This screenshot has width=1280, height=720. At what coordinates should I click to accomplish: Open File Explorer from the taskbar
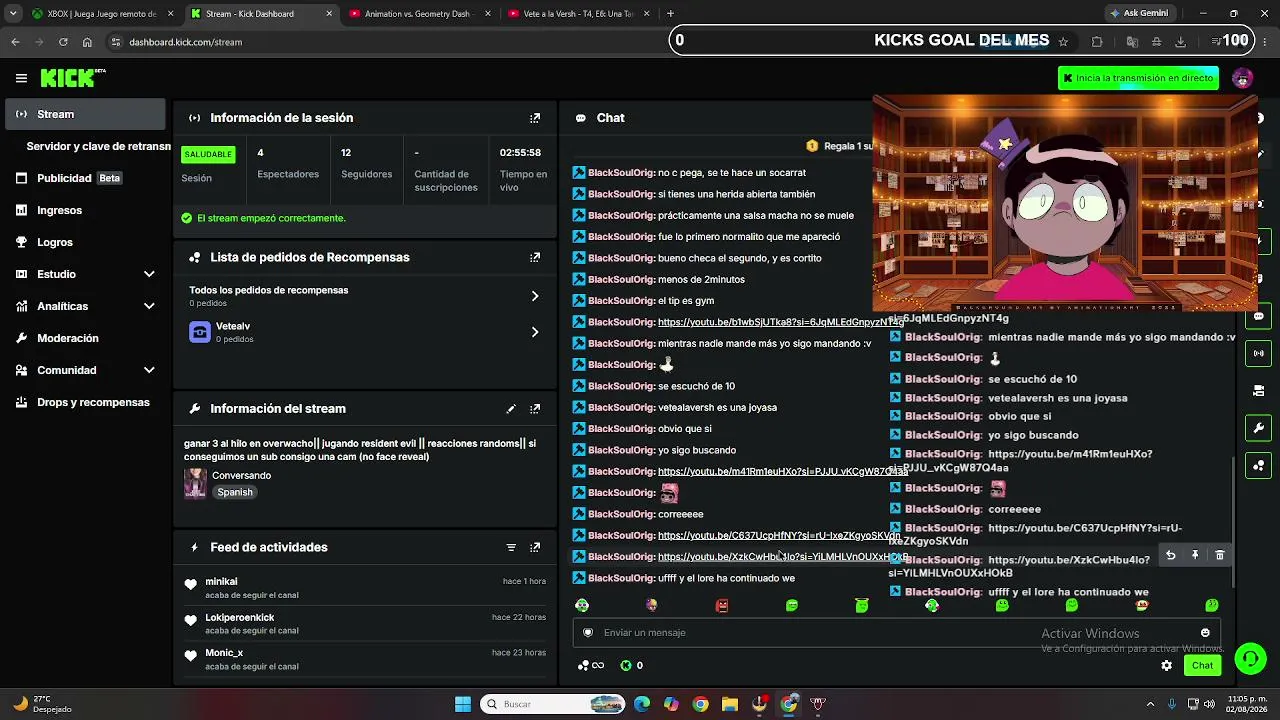tap(729, 704)
